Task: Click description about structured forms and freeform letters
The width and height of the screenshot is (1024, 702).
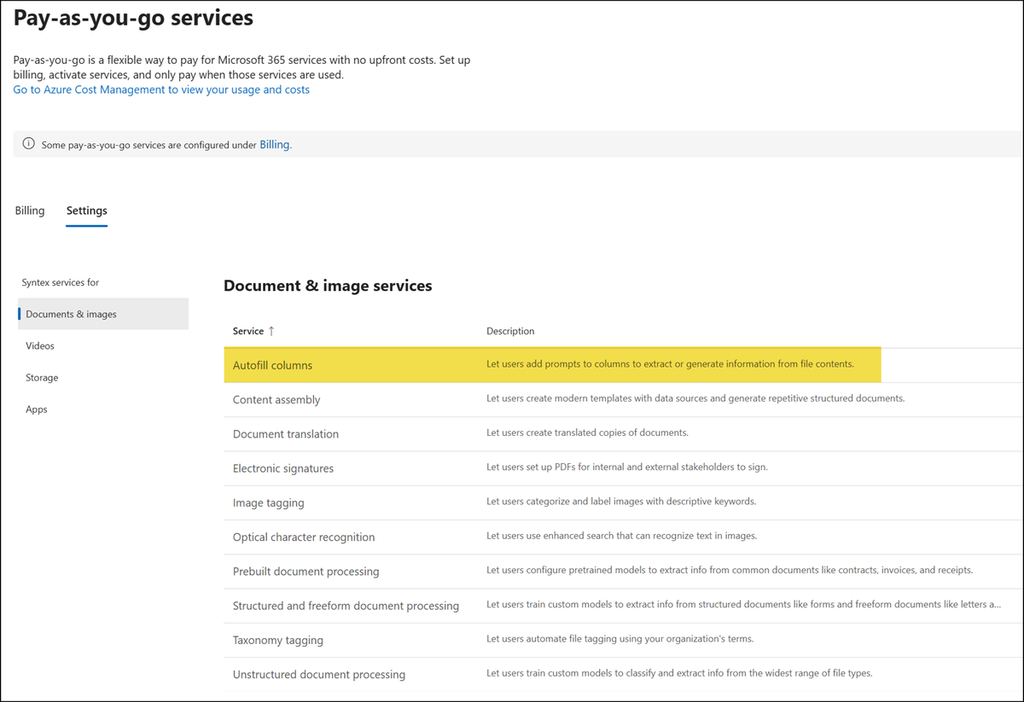Action: point(743,605)
